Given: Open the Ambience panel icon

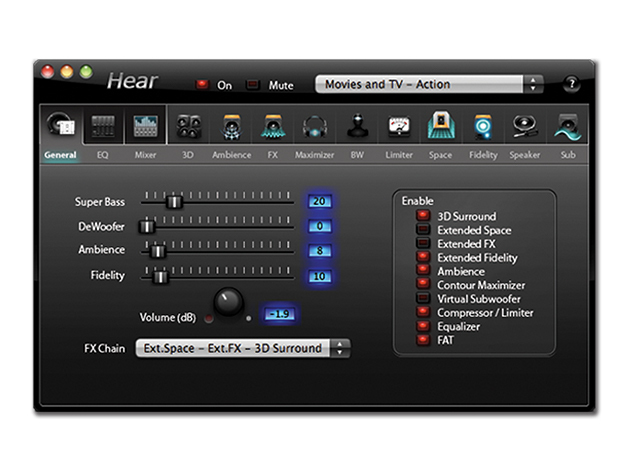Looking at the screenshot, I should 231,127.
